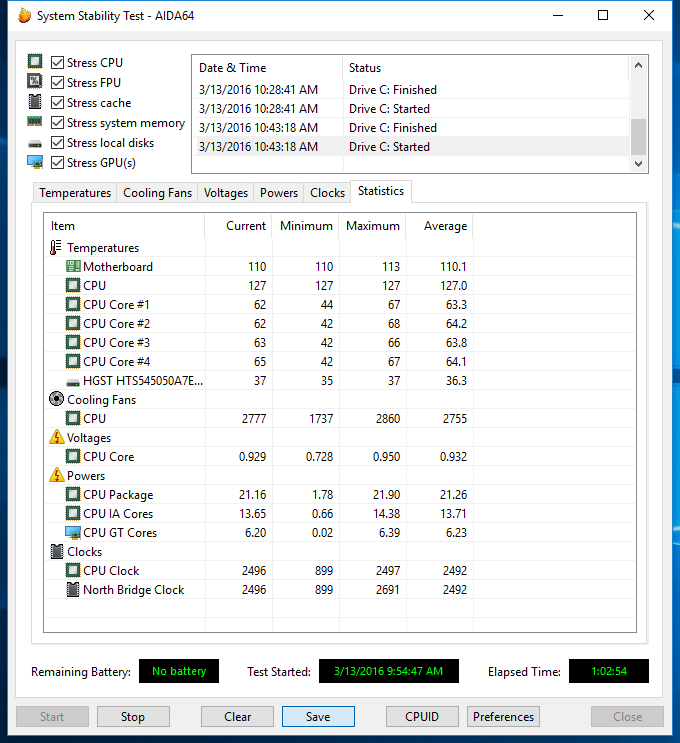This screenshot has width=680, height=743.
Task: Select the 10:43:18 AM Drive C: Started log row
Action: 411,146
